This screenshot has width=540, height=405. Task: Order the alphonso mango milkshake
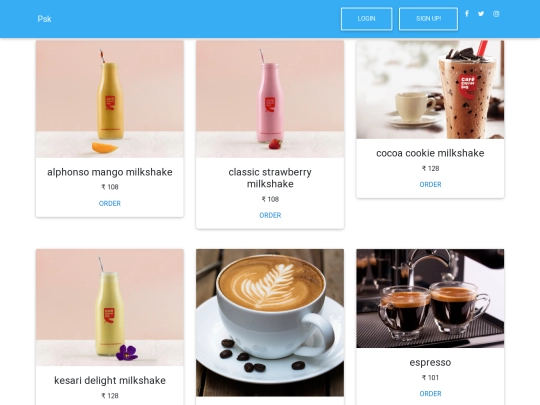110,204
